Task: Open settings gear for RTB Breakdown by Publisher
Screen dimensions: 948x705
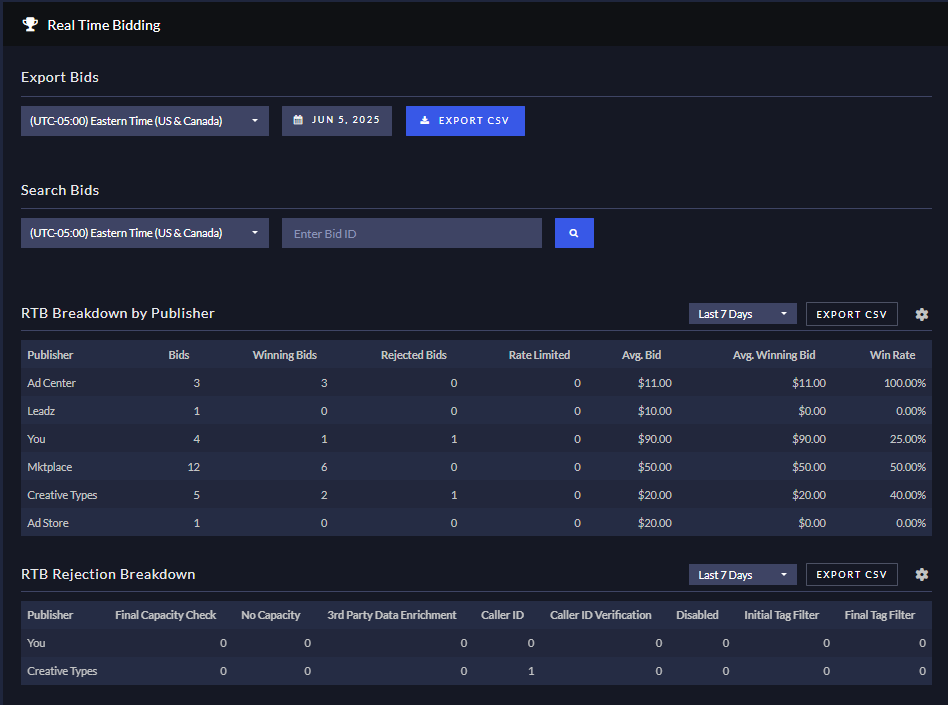Action: pos(921,314)
